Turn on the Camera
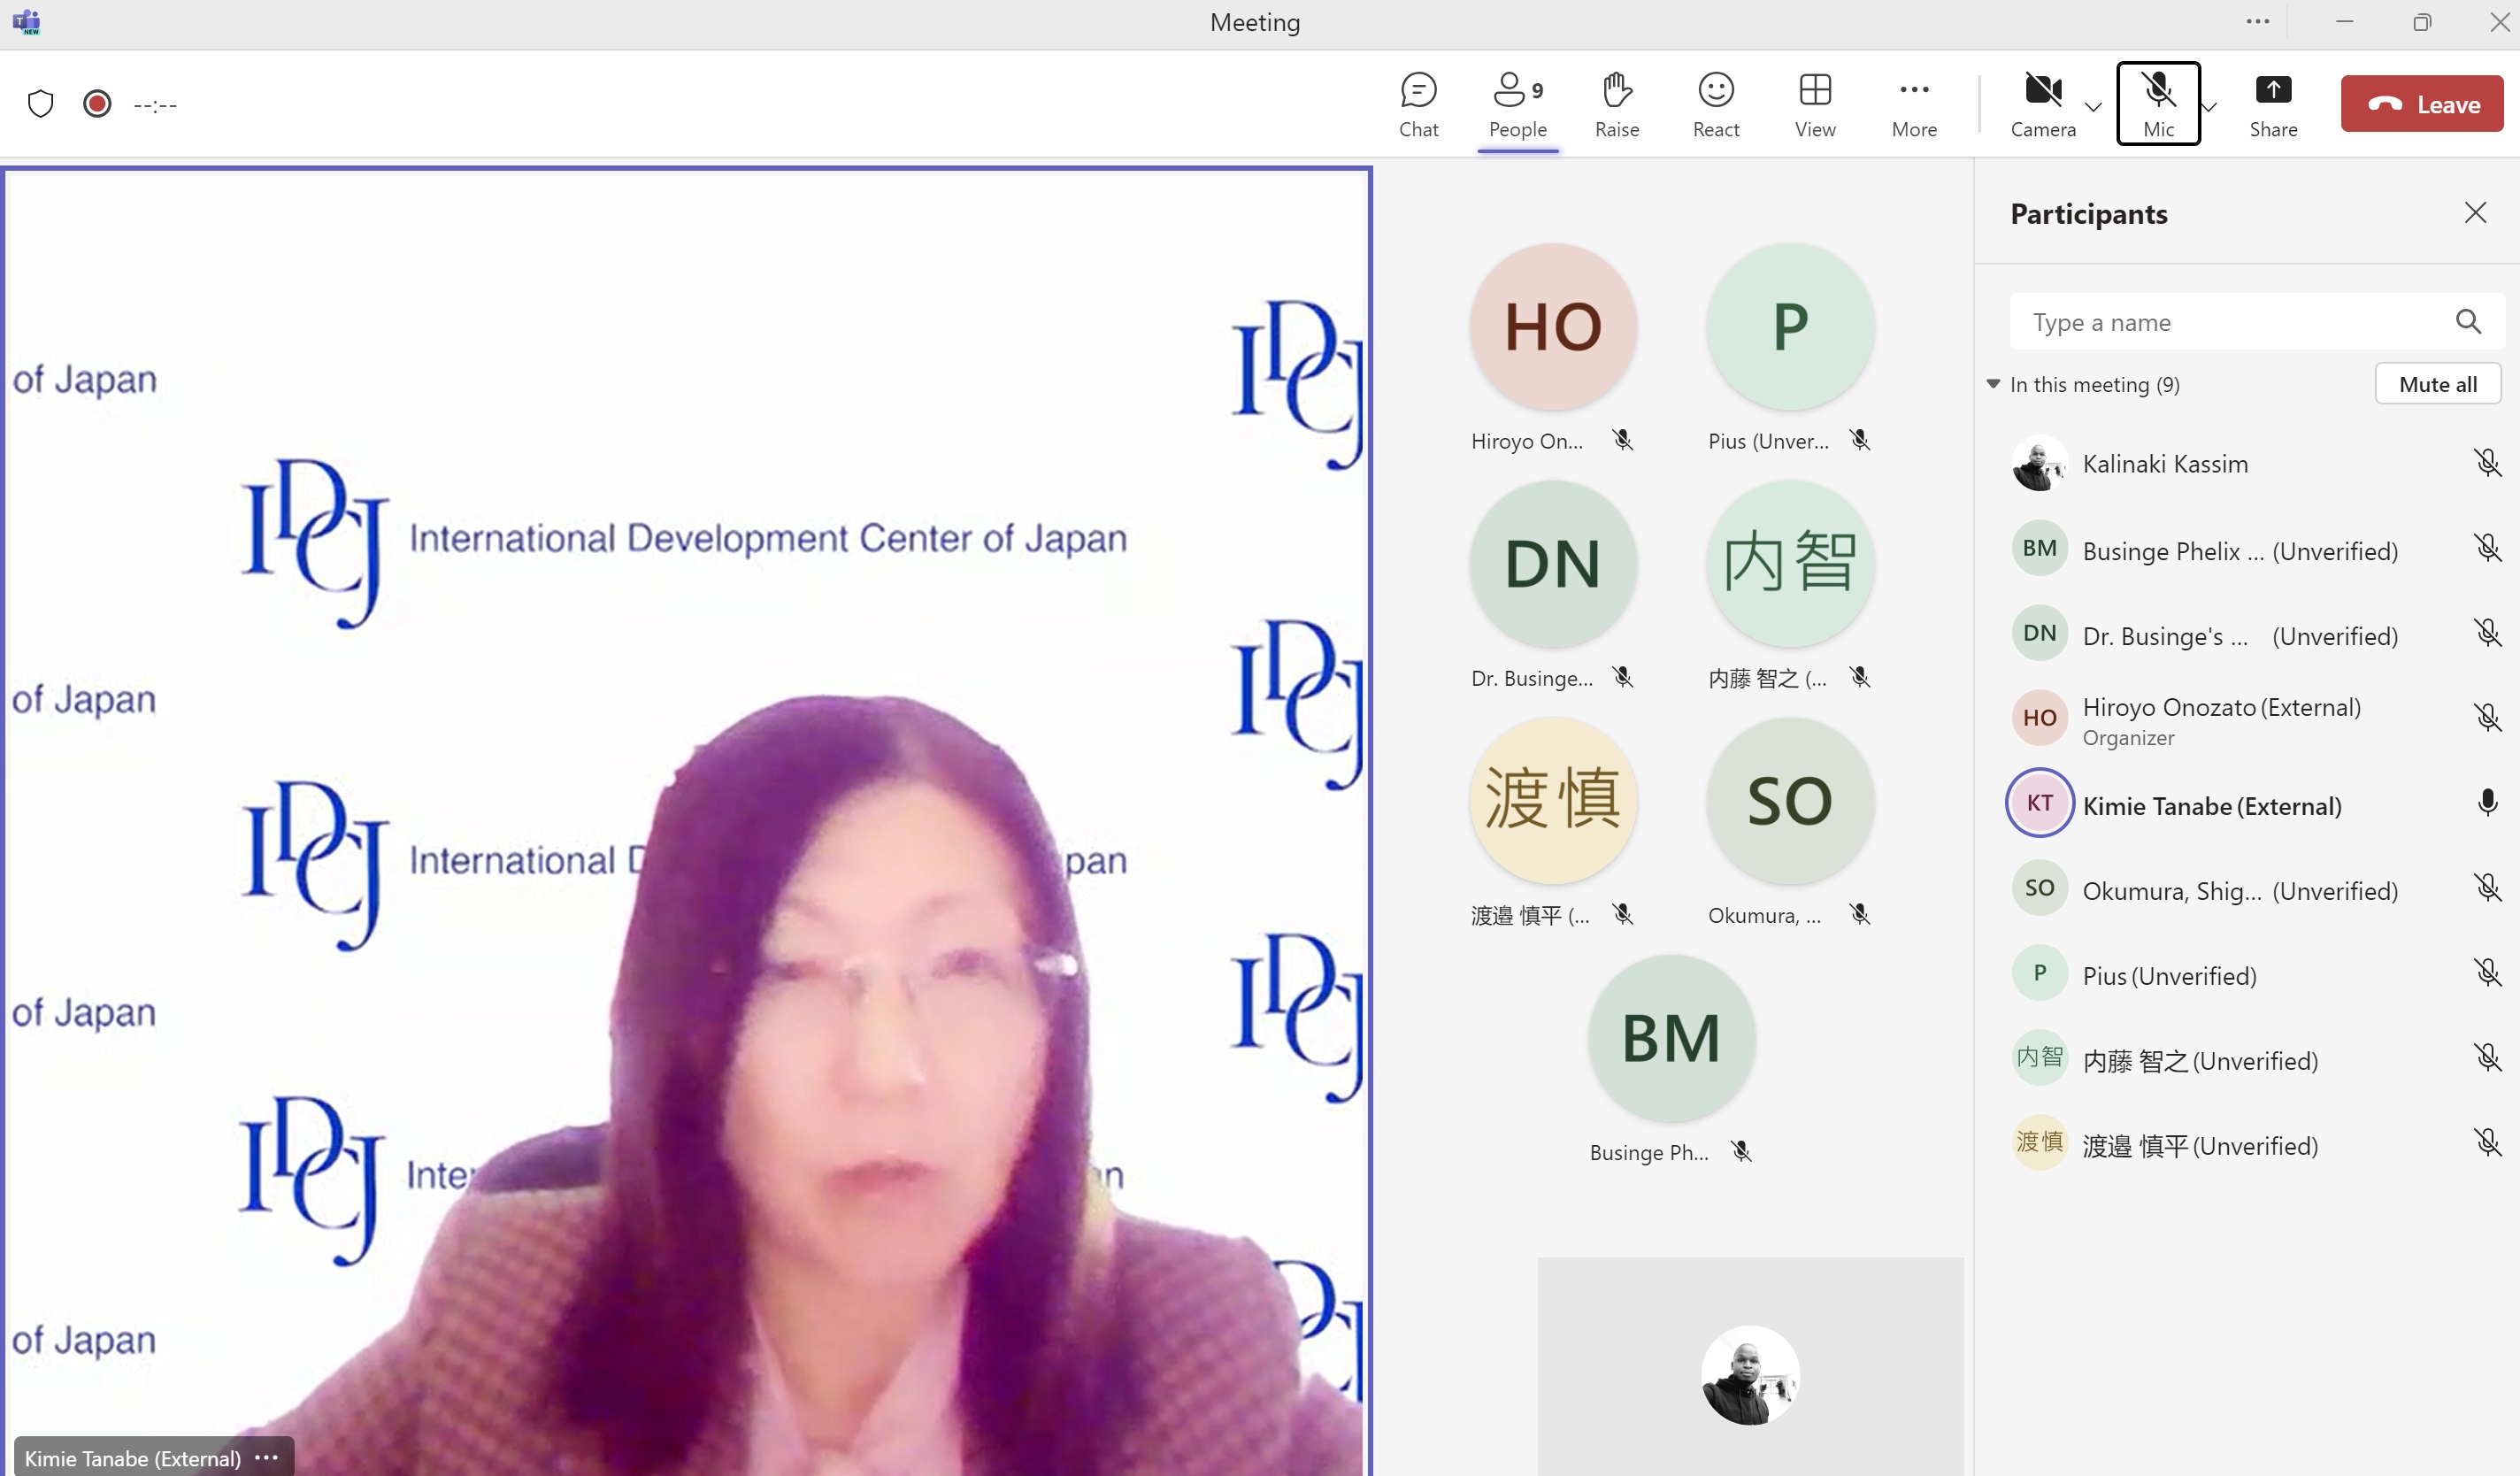Image resolution: width=2520 pixels, height=1476 pixels. pyautogui.click(x=2042, y=104)
